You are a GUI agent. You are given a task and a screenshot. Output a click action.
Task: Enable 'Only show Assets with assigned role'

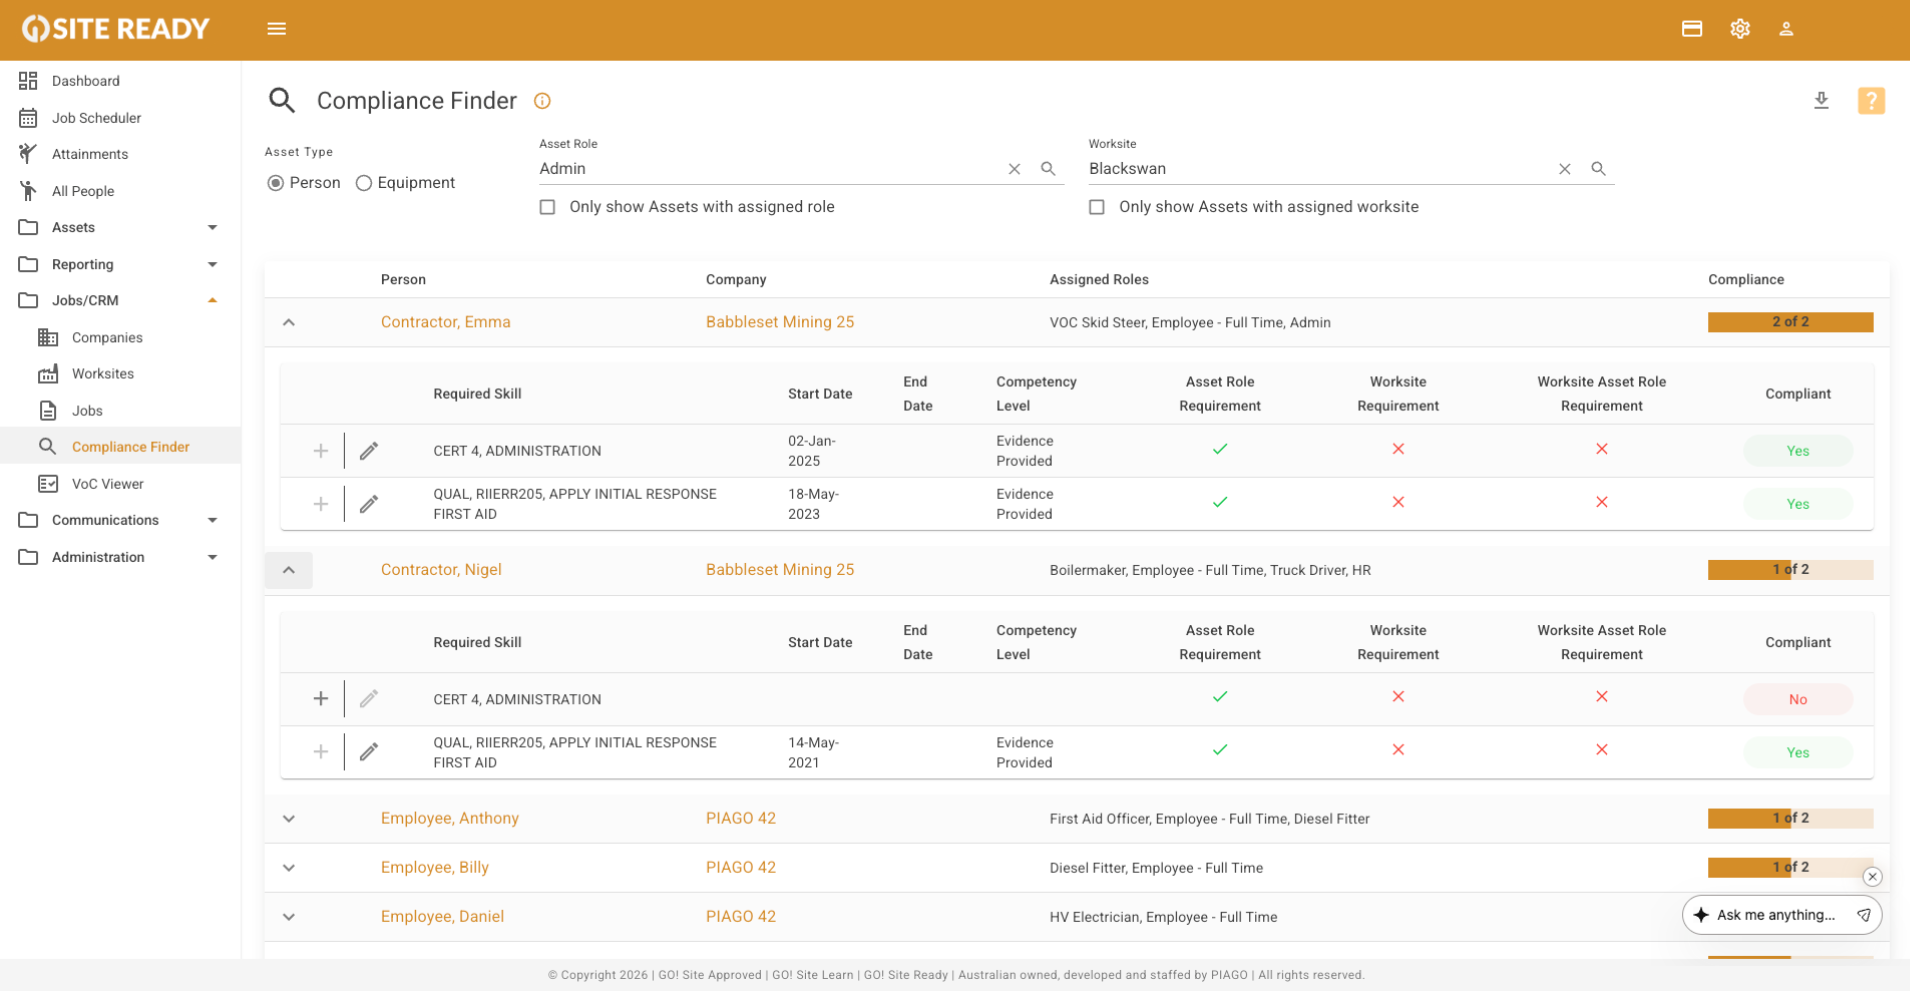pos(547,207)
